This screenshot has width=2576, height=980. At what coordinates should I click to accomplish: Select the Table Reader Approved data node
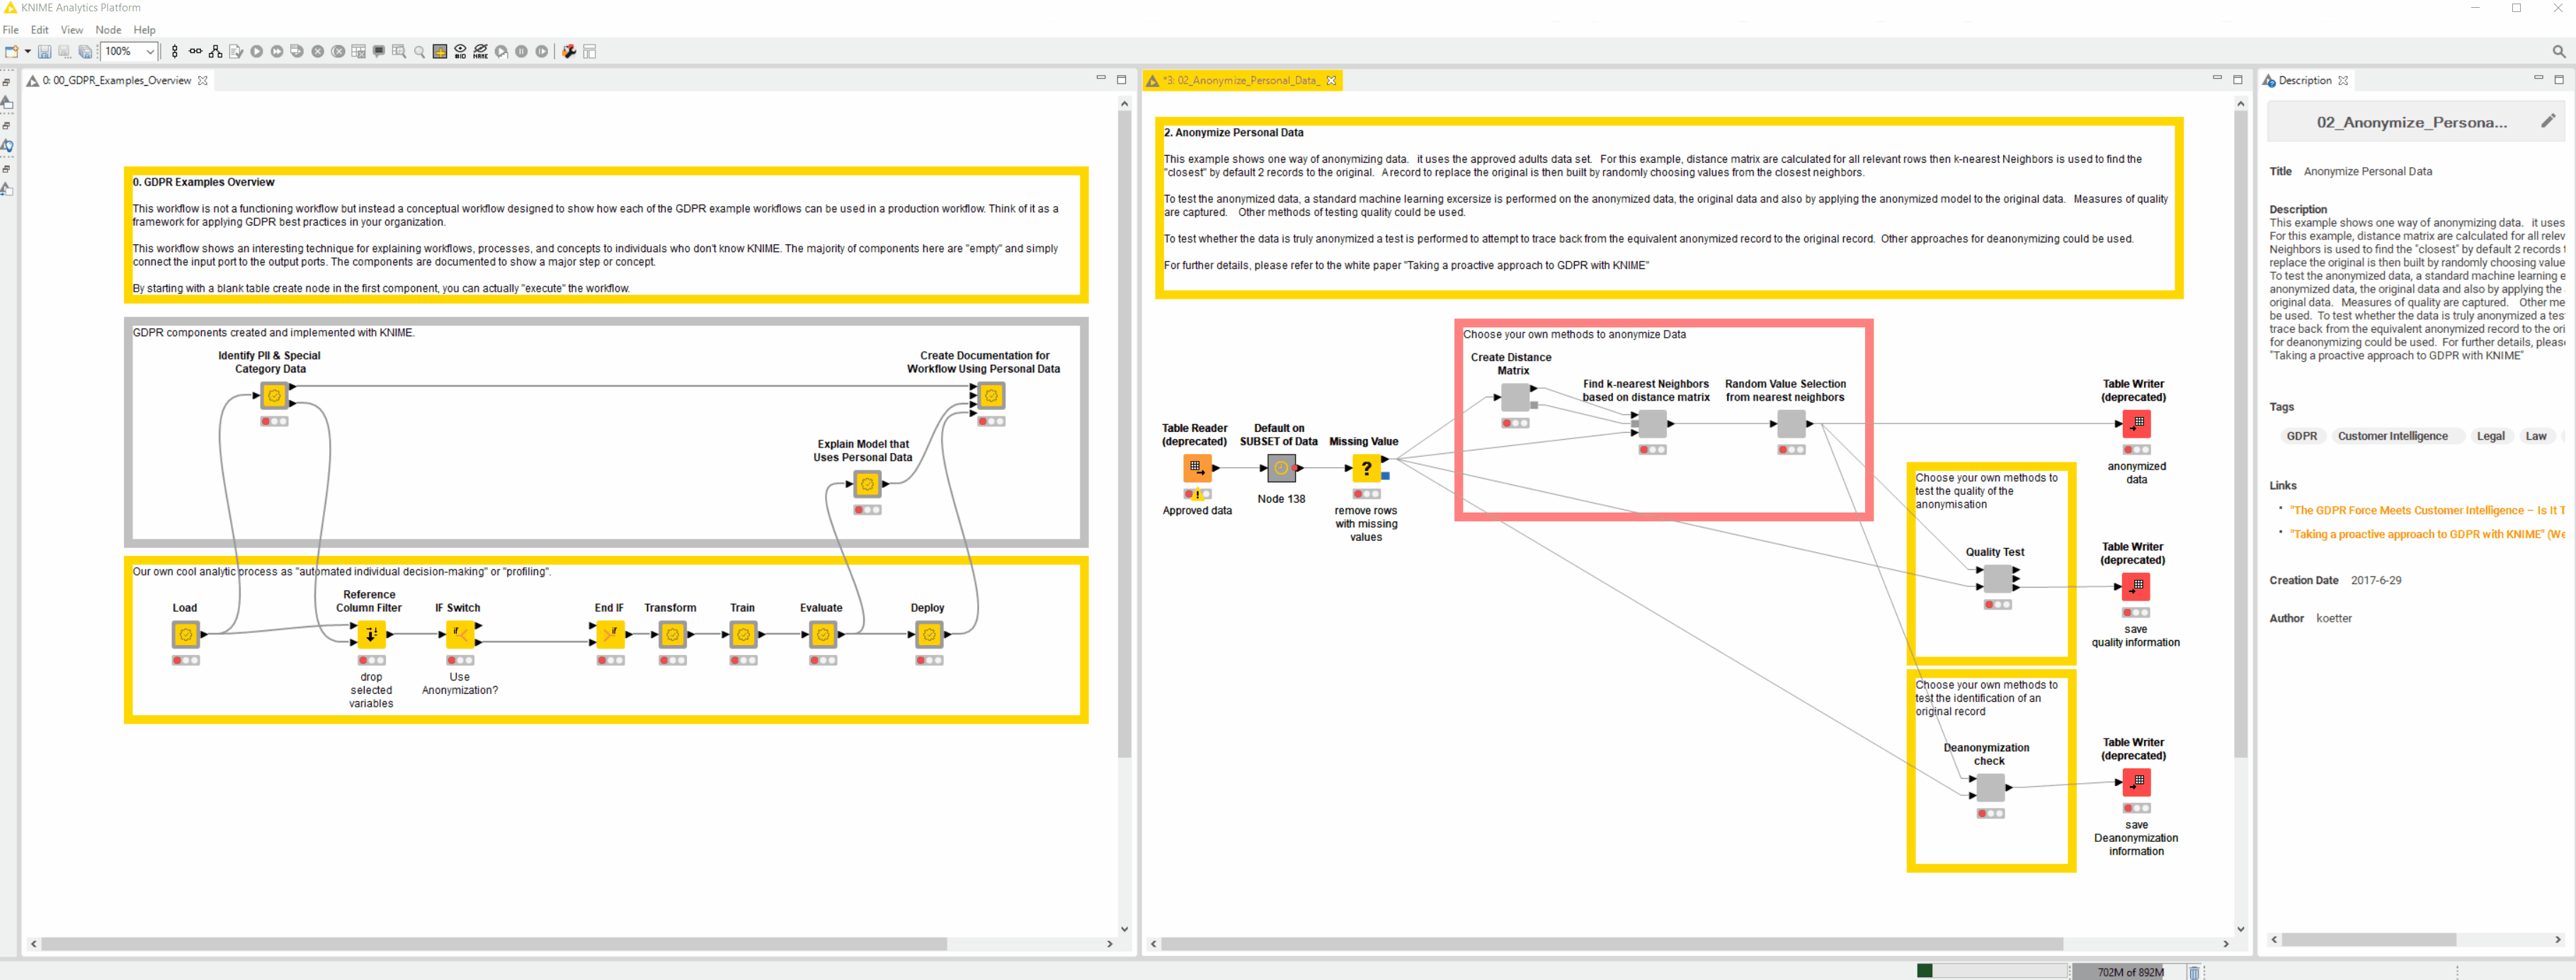(x=1197, y=468)
